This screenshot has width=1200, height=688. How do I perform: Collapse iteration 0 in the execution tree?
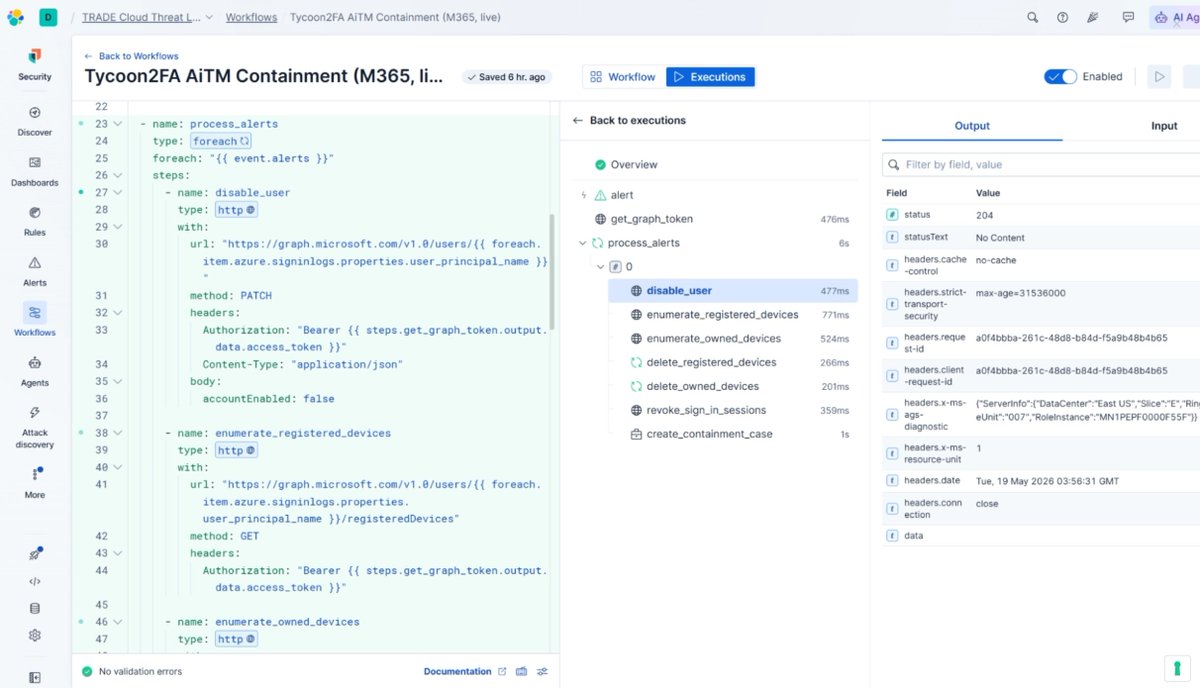601,267
